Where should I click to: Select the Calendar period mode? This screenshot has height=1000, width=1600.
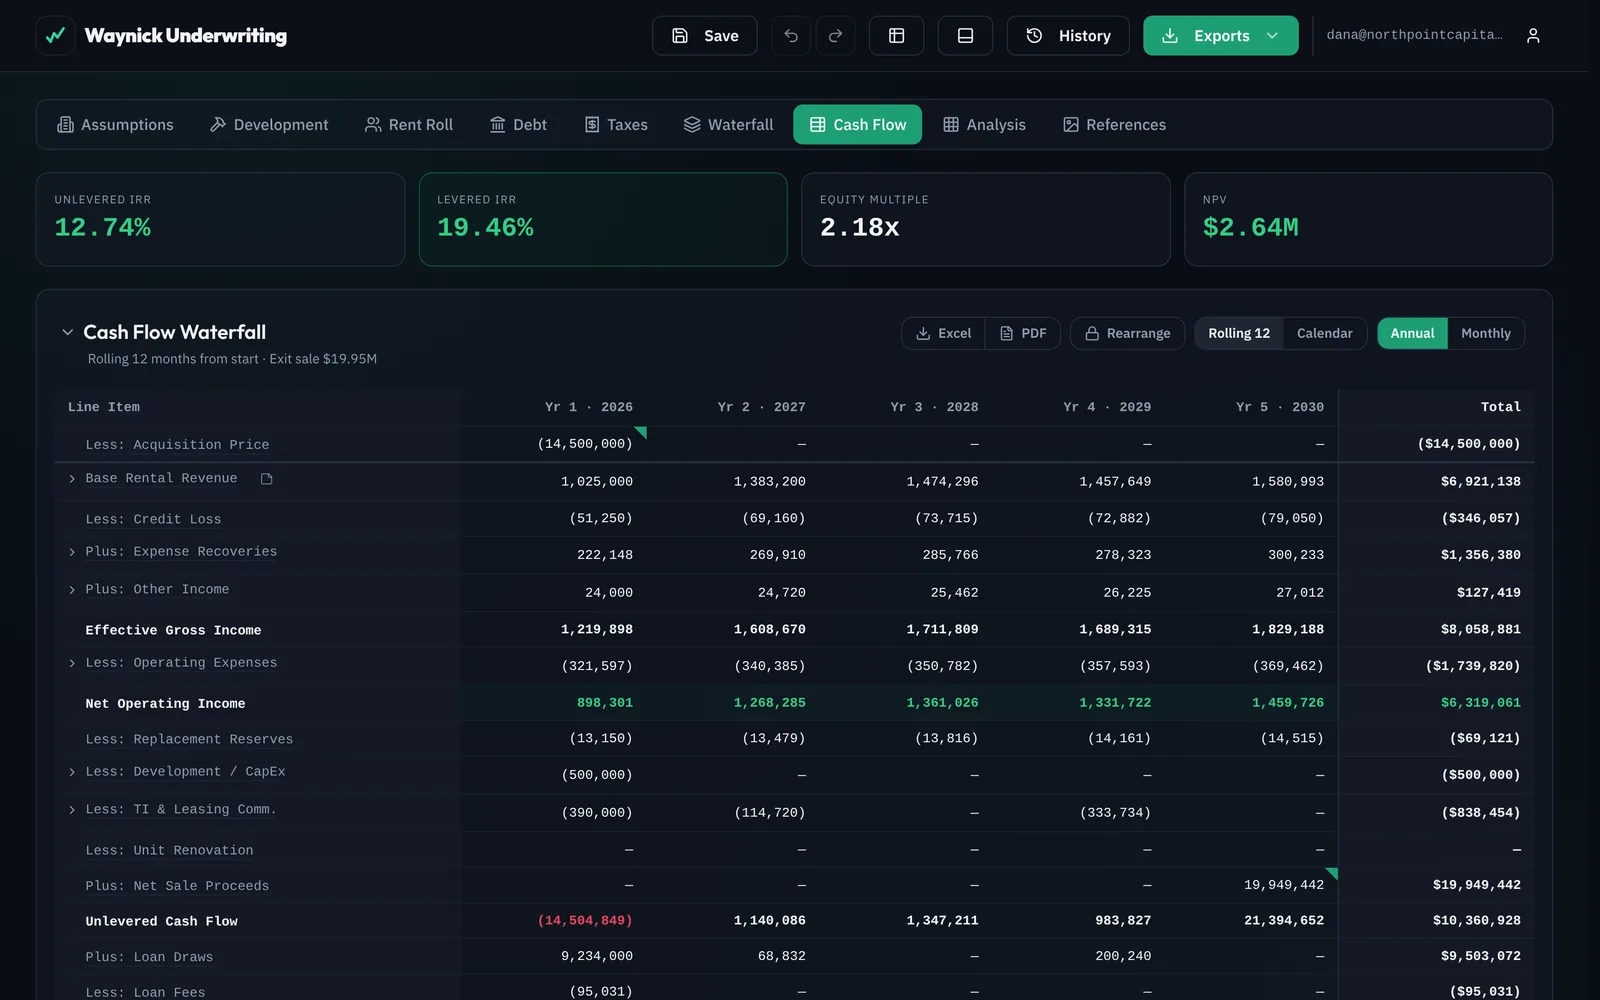[x=1324, y=333]
